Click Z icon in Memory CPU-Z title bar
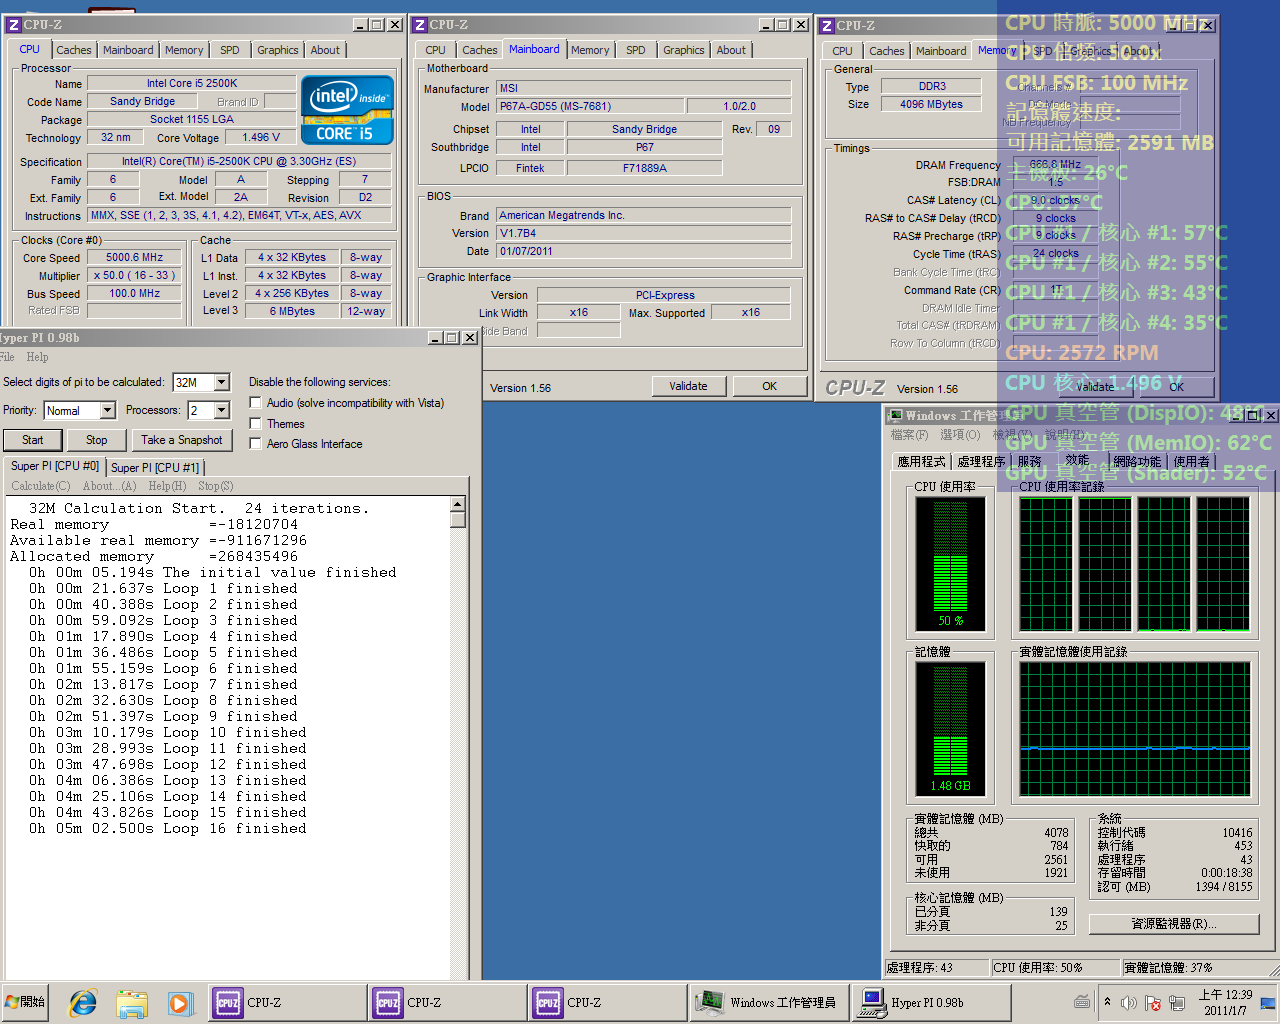 [827, 26]
